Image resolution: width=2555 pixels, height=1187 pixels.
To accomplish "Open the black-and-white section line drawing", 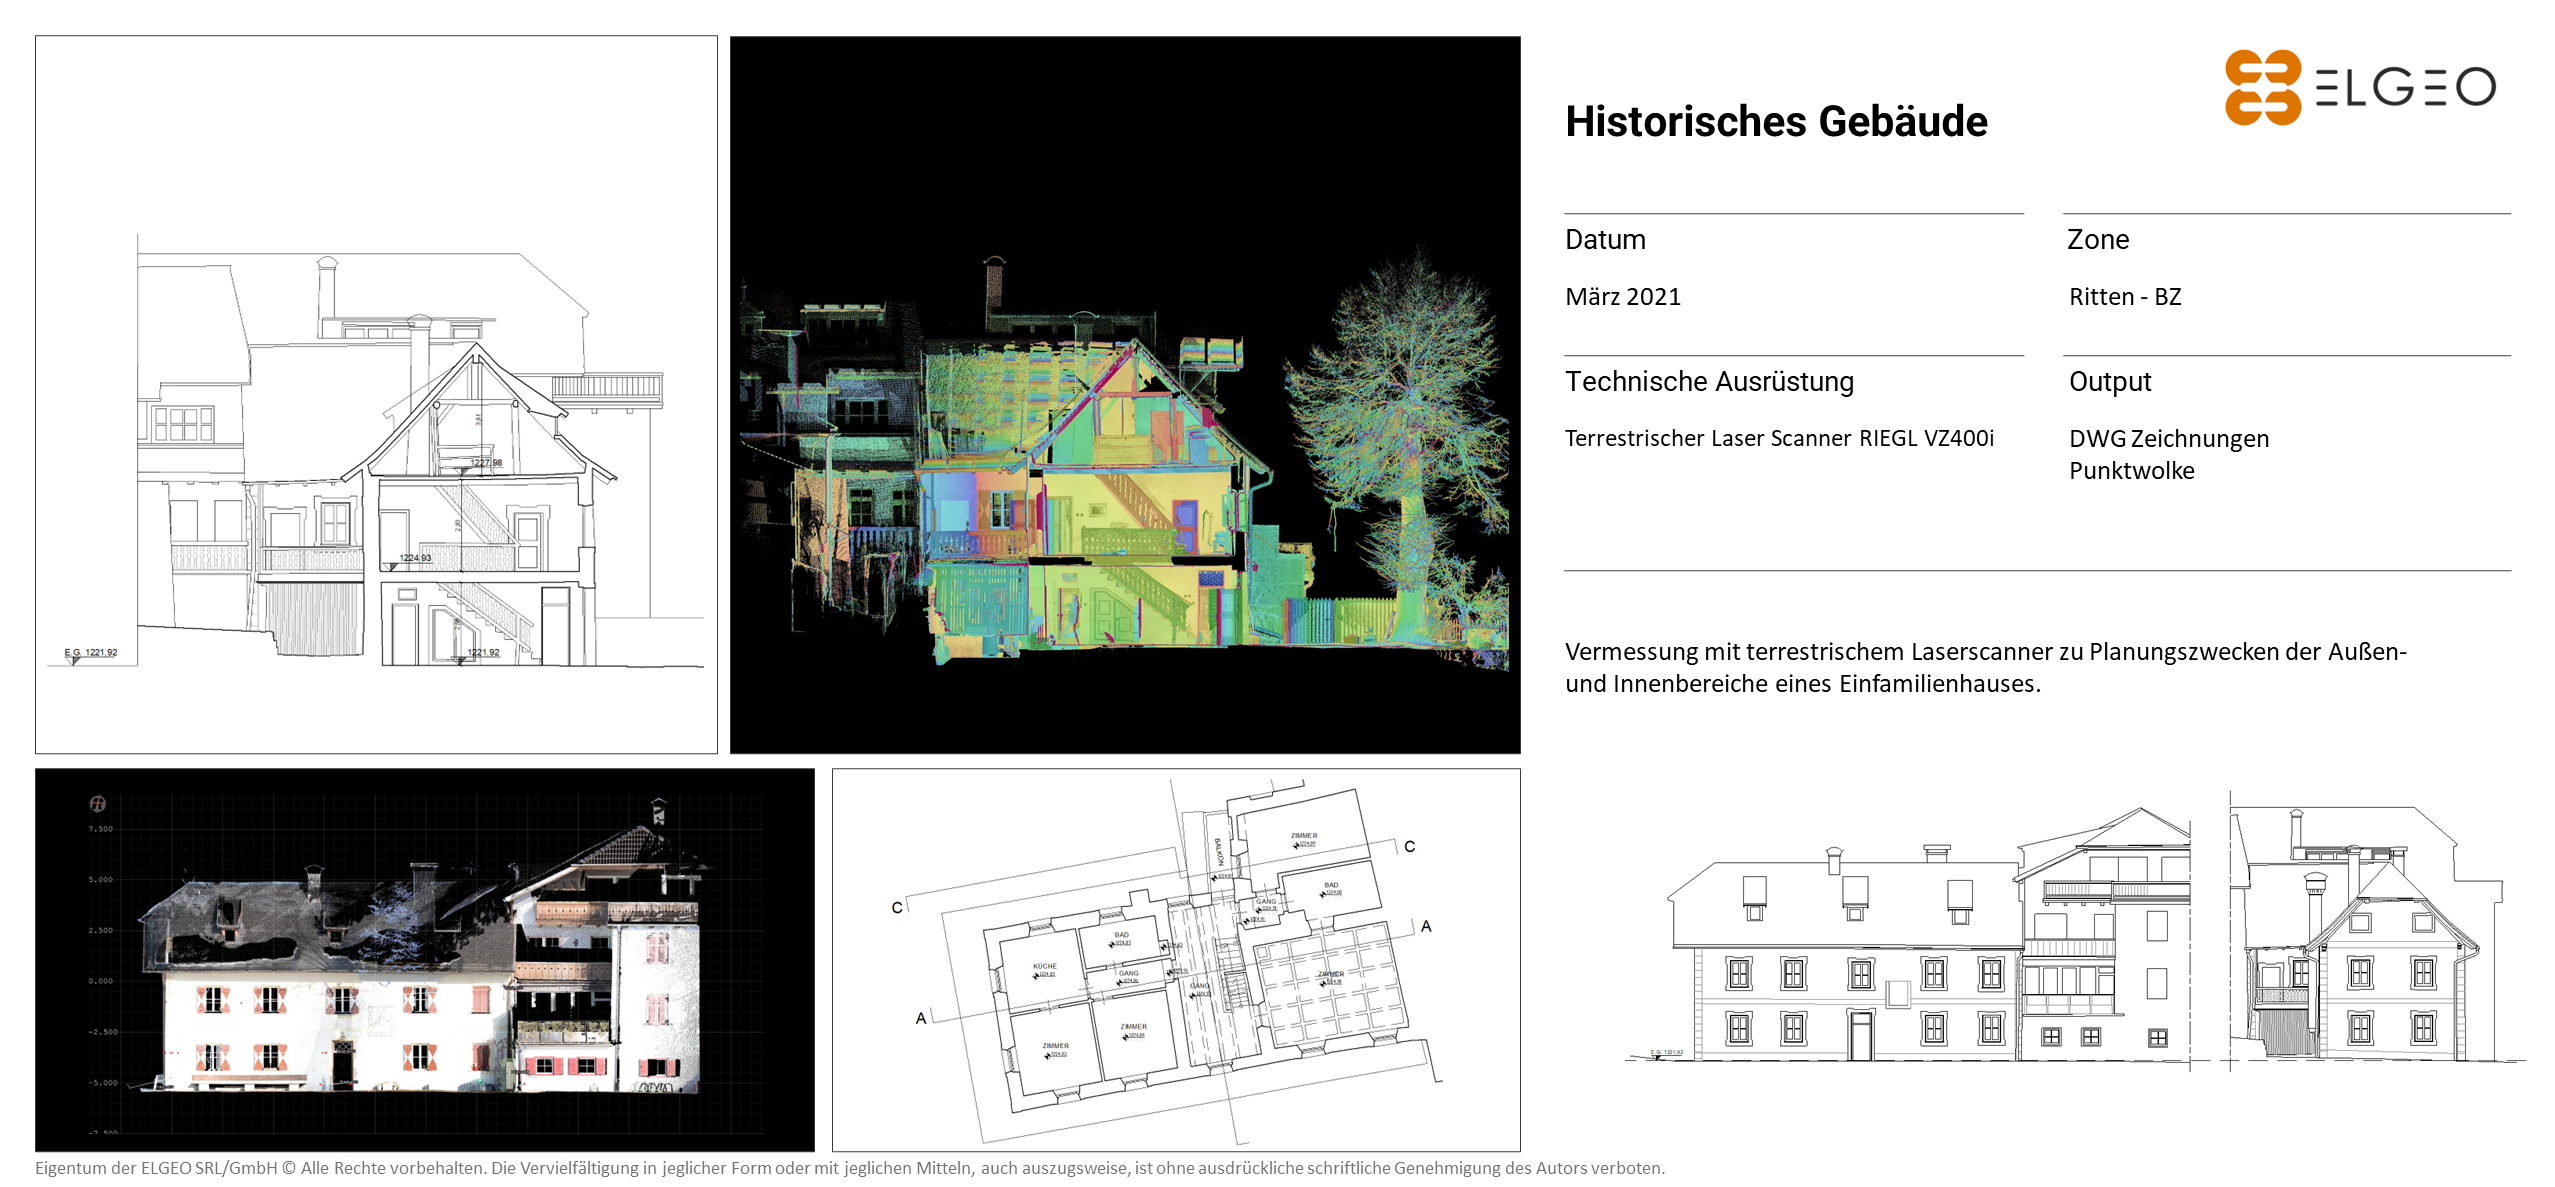I will click(x=376, y=395).
